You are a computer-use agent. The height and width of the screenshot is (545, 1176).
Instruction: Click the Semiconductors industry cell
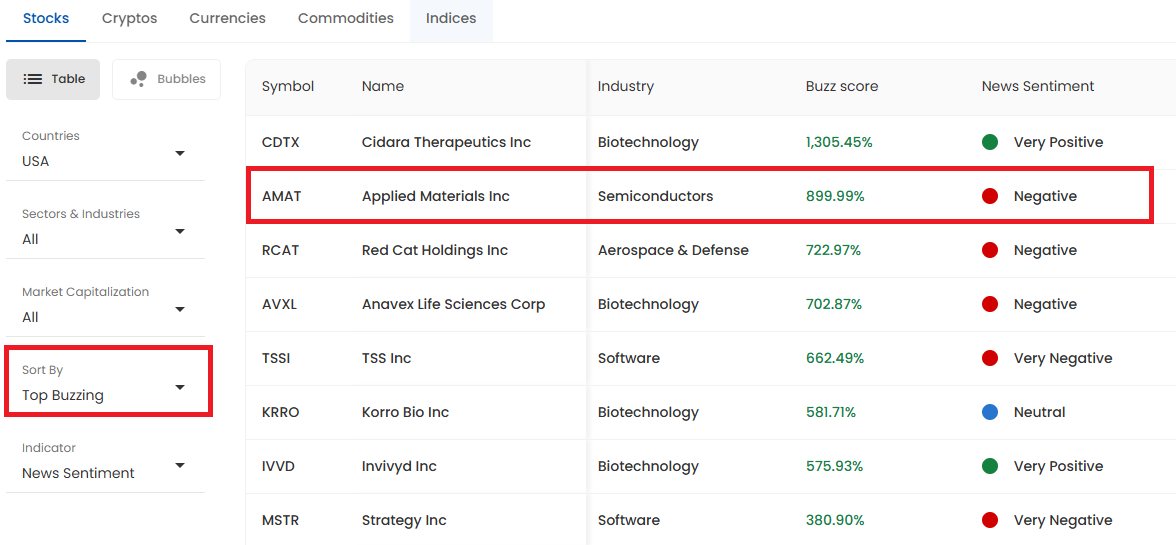pos(656,196)
